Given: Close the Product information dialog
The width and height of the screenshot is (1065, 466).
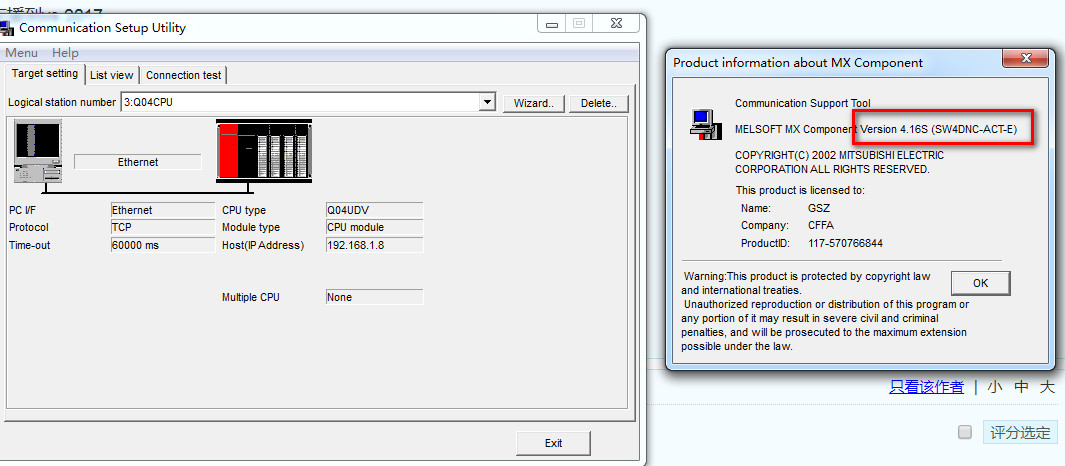Looking at the screenshot, I should (1027, 61).
